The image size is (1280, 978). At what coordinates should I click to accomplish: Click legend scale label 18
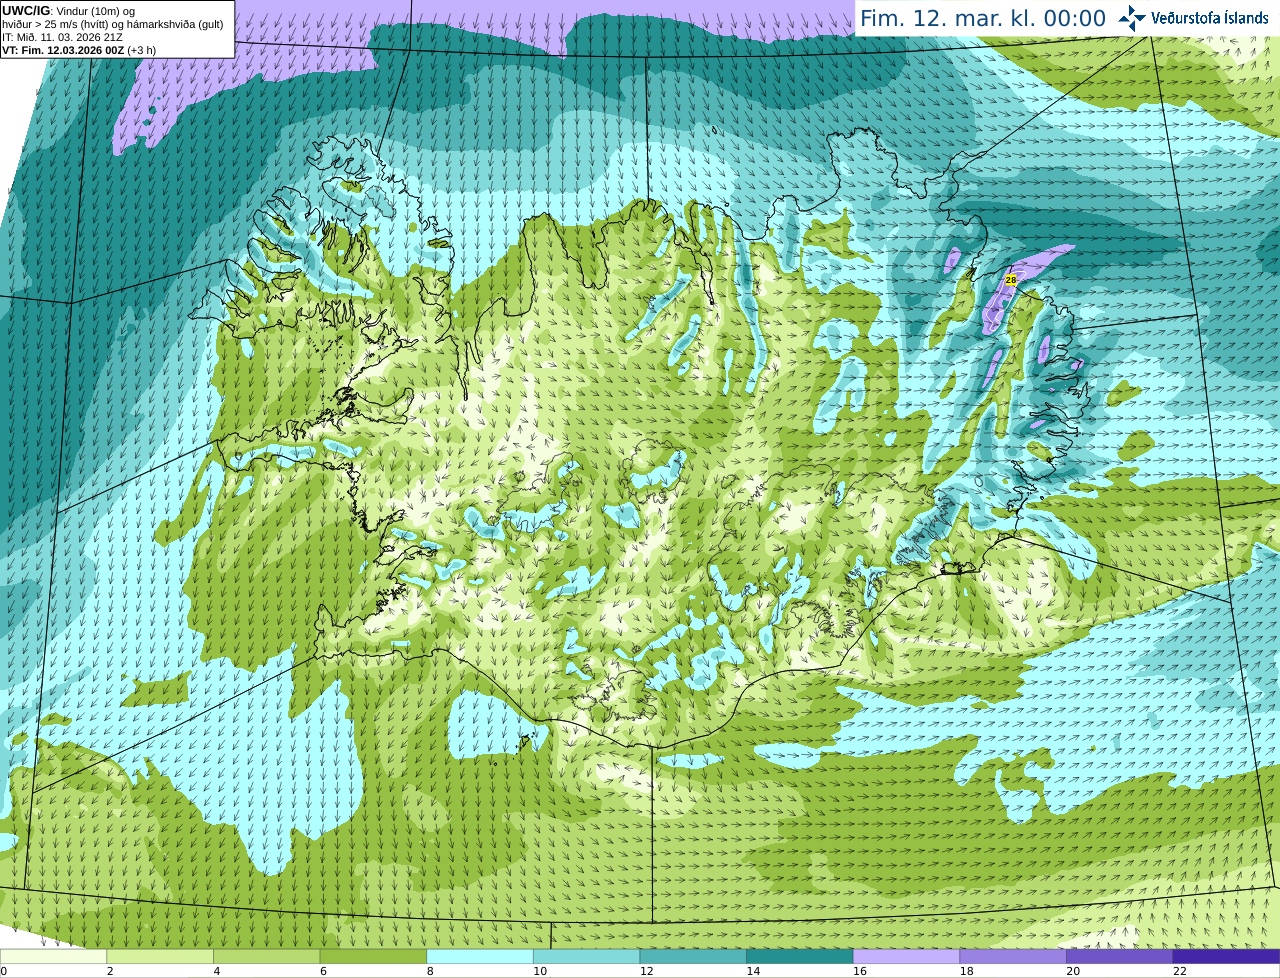click(966, 971)
